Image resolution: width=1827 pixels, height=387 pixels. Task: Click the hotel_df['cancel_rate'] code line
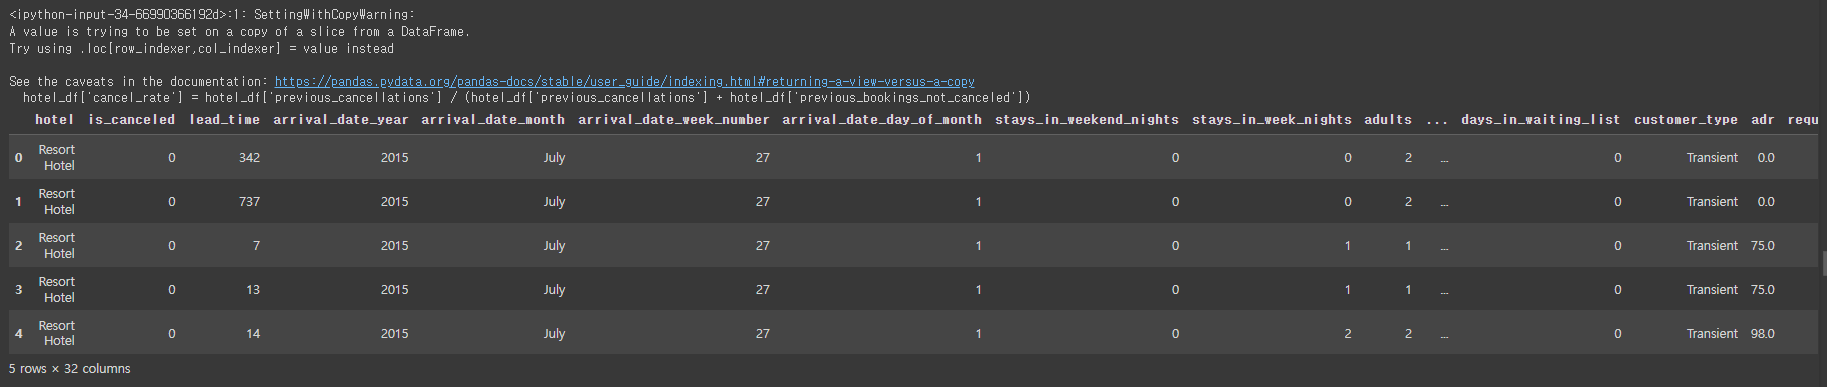coord(526,97)
